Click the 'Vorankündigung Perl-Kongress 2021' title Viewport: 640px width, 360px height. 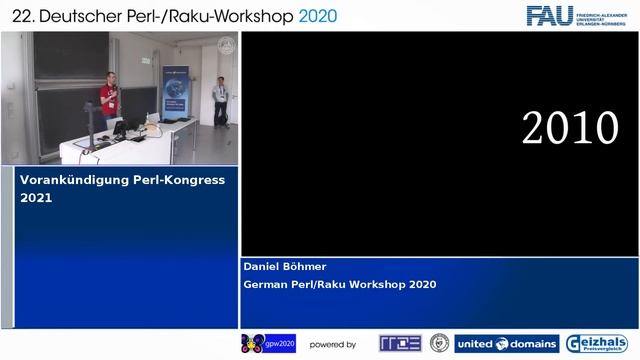[x=122, y=189]
